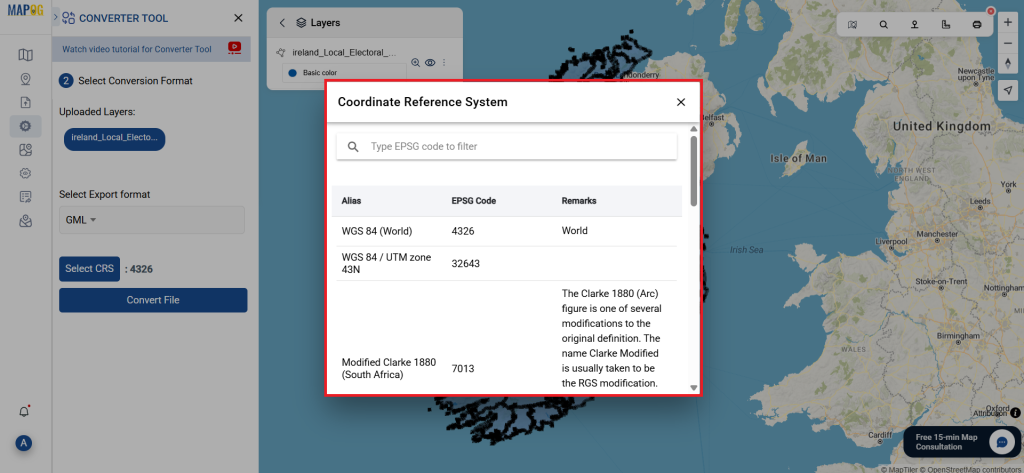Click the locate-me arrow button

point(1008,90)
